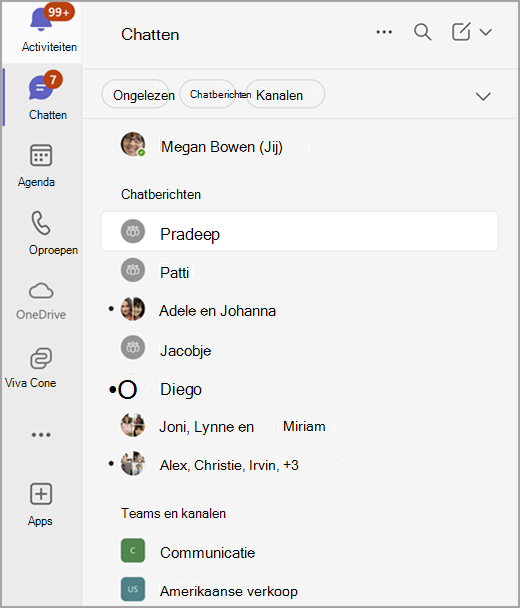The image size is (520, 608).
Task: Open the Jacobje chat
Action: point(299,349)
